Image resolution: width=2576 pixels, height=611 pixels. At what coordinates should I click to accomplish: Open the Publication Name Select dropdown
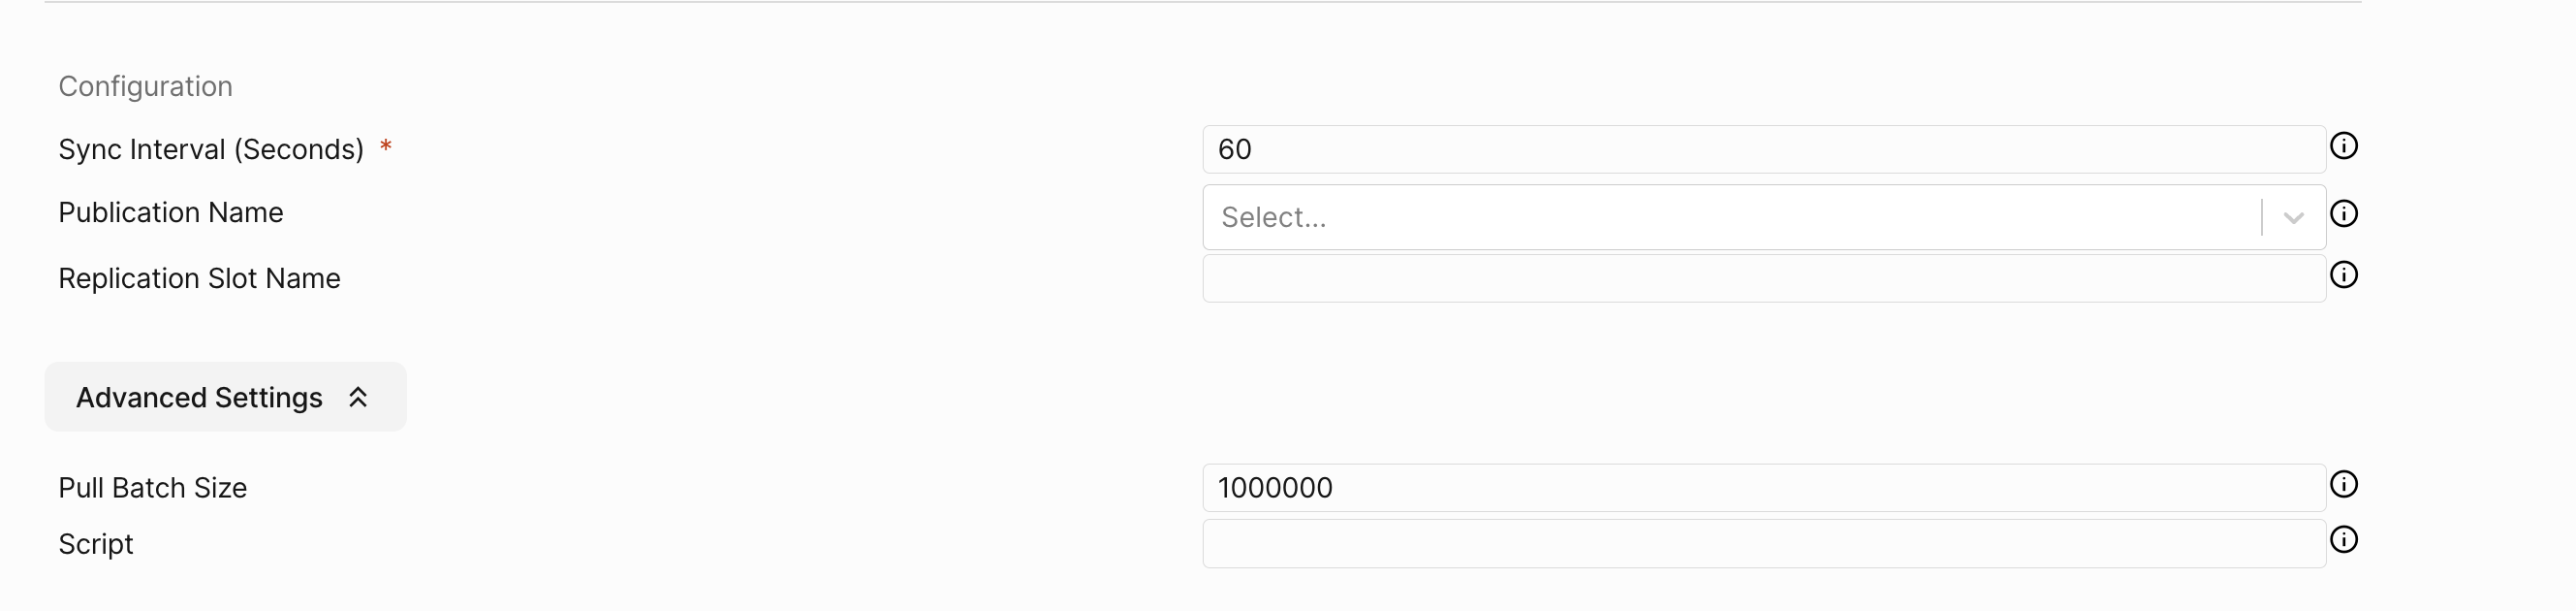[x=1764, y=217]
